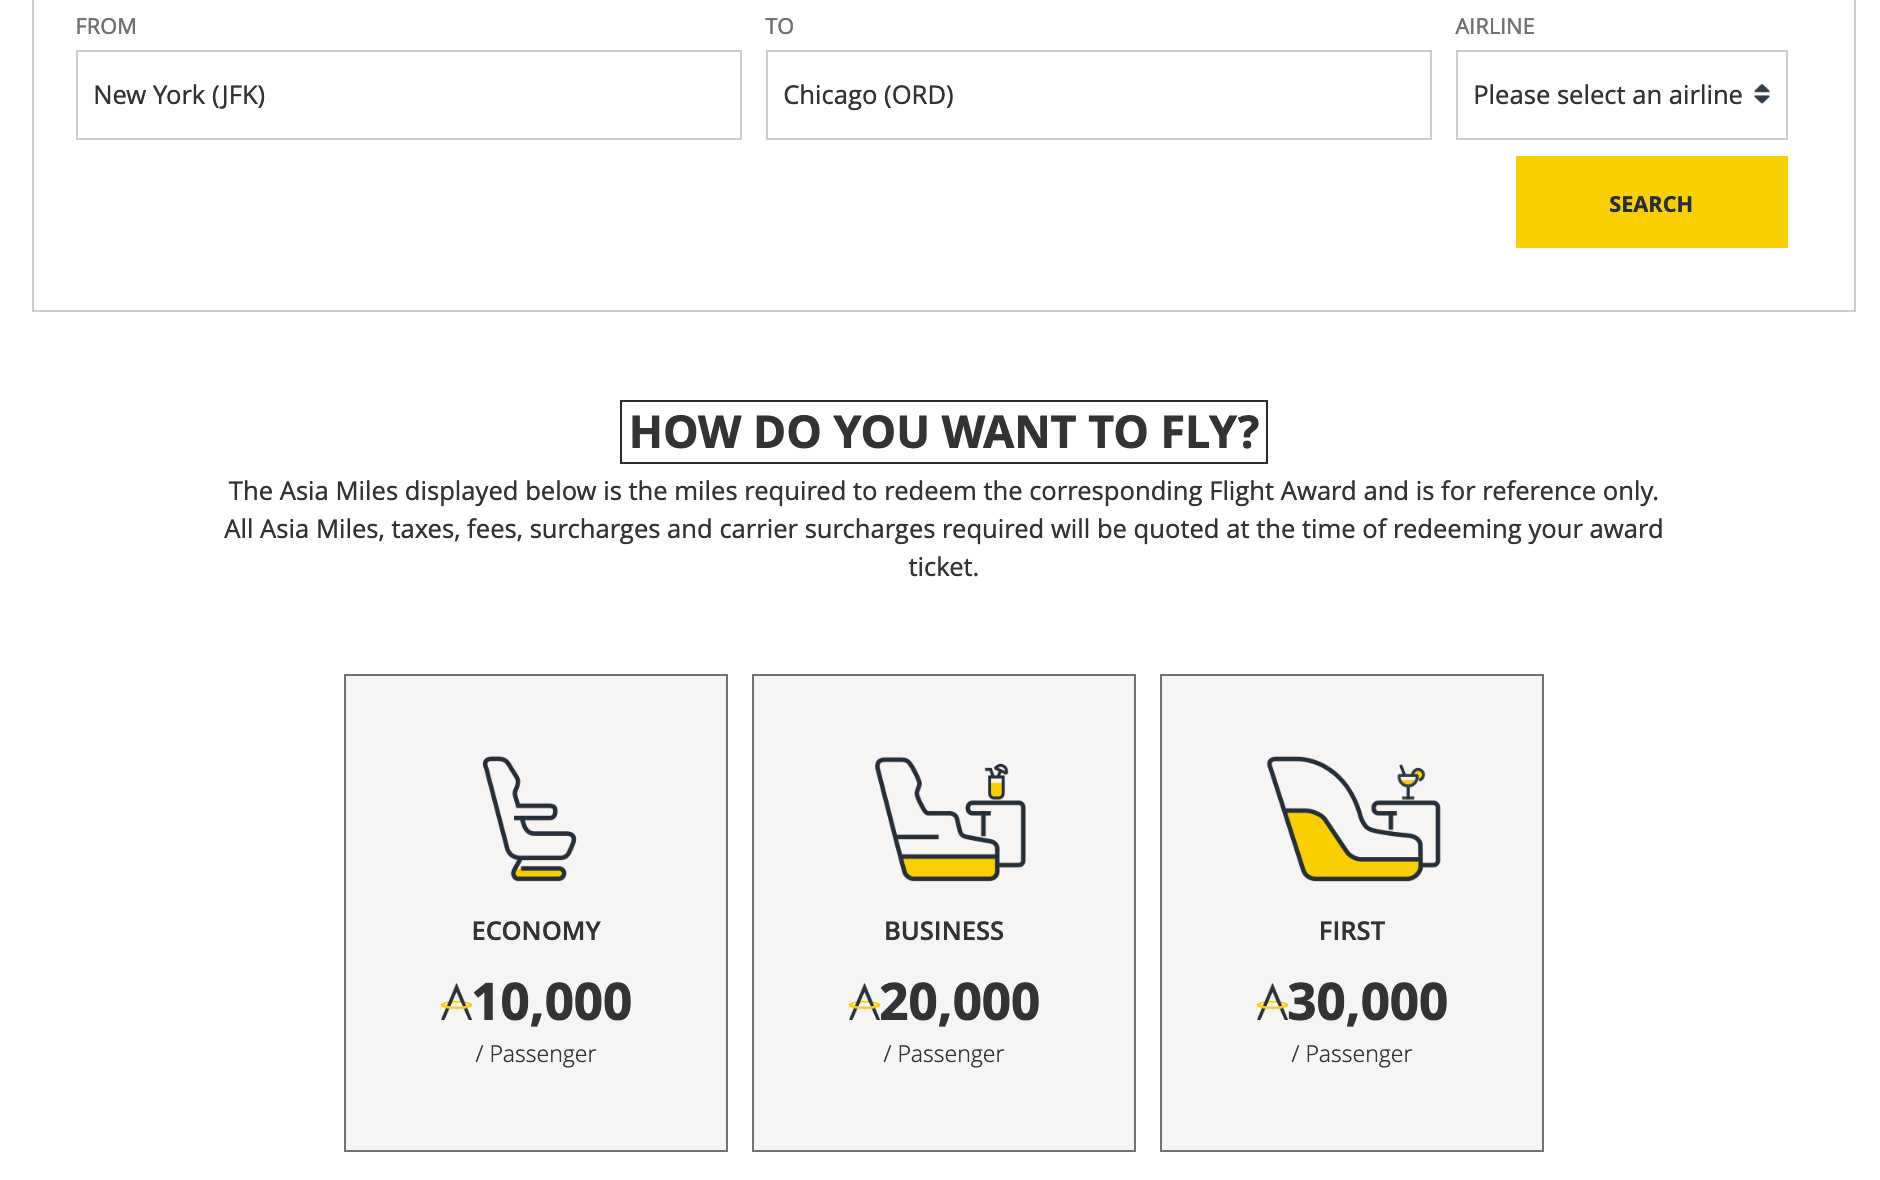
Task: Click the 20,000 miles Business price
Action: coord(960,1002)
